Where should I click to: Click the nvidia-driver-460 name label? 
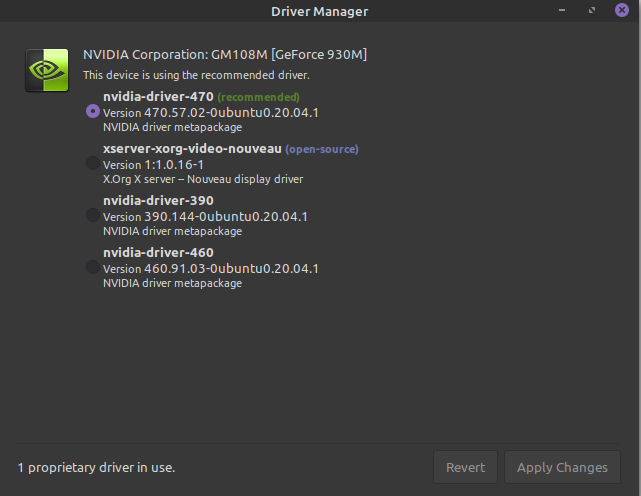tap(158, 253)
